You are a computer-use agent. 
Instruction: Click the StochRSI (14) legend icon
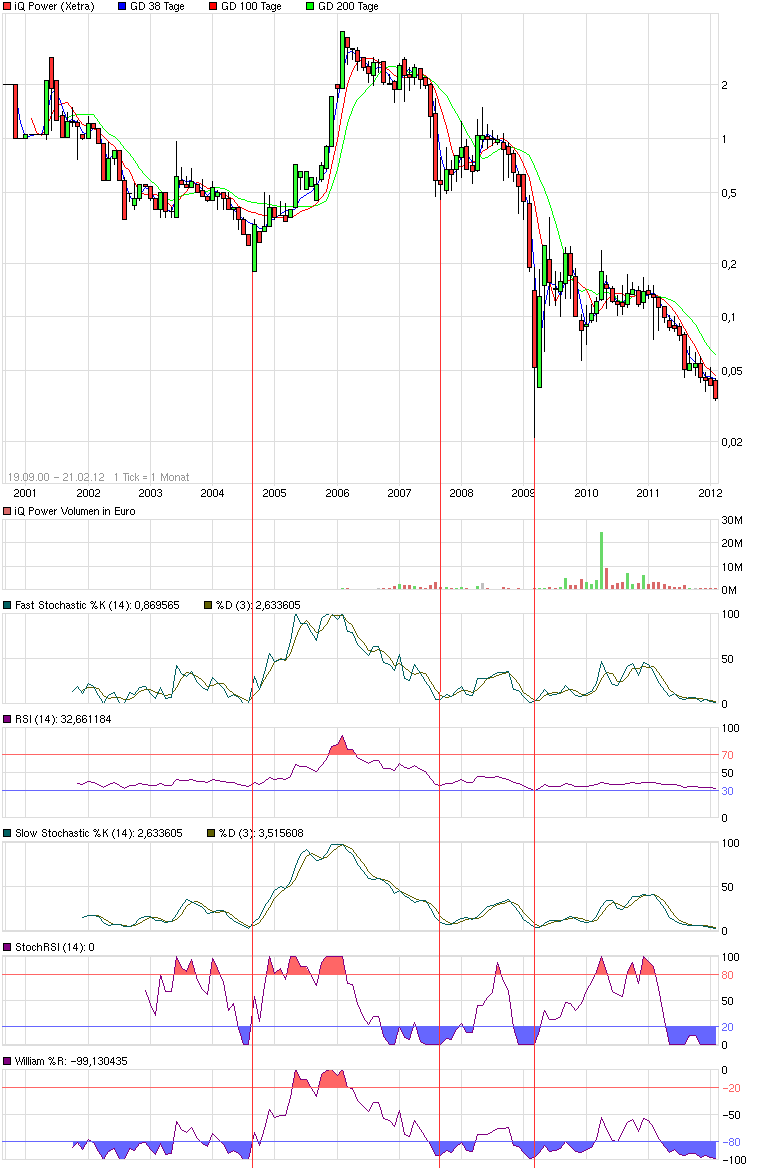8,947
